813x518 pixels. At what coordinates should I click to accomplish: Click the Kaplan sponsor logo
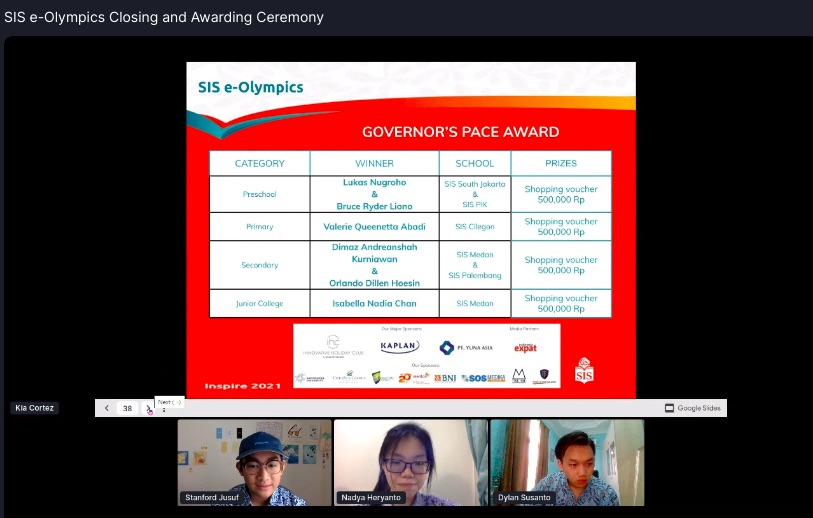pyautogui.click(x=399, y=347)
